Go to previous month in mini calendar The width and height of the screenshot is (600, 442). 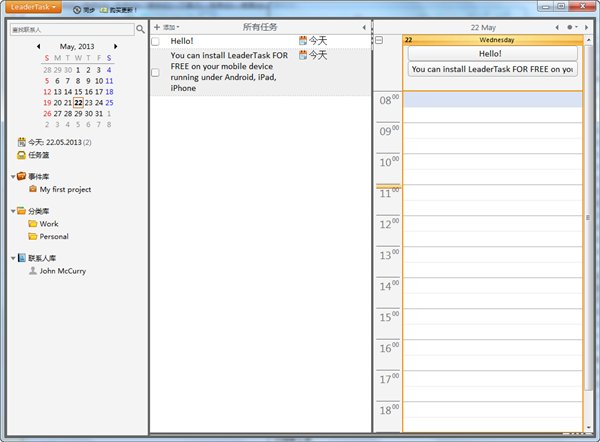click(x=39, y=47)
